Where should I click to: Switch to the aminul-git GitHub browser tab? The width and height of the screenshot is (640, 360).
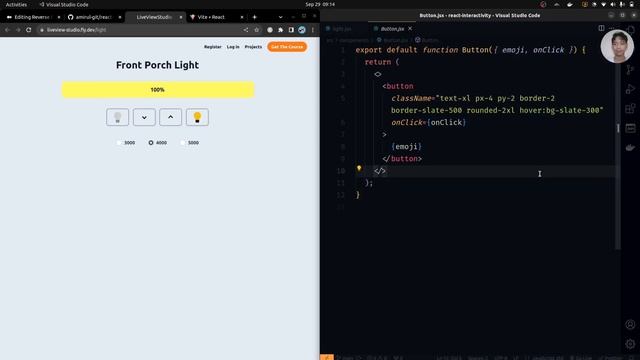[x=93, y=17]
